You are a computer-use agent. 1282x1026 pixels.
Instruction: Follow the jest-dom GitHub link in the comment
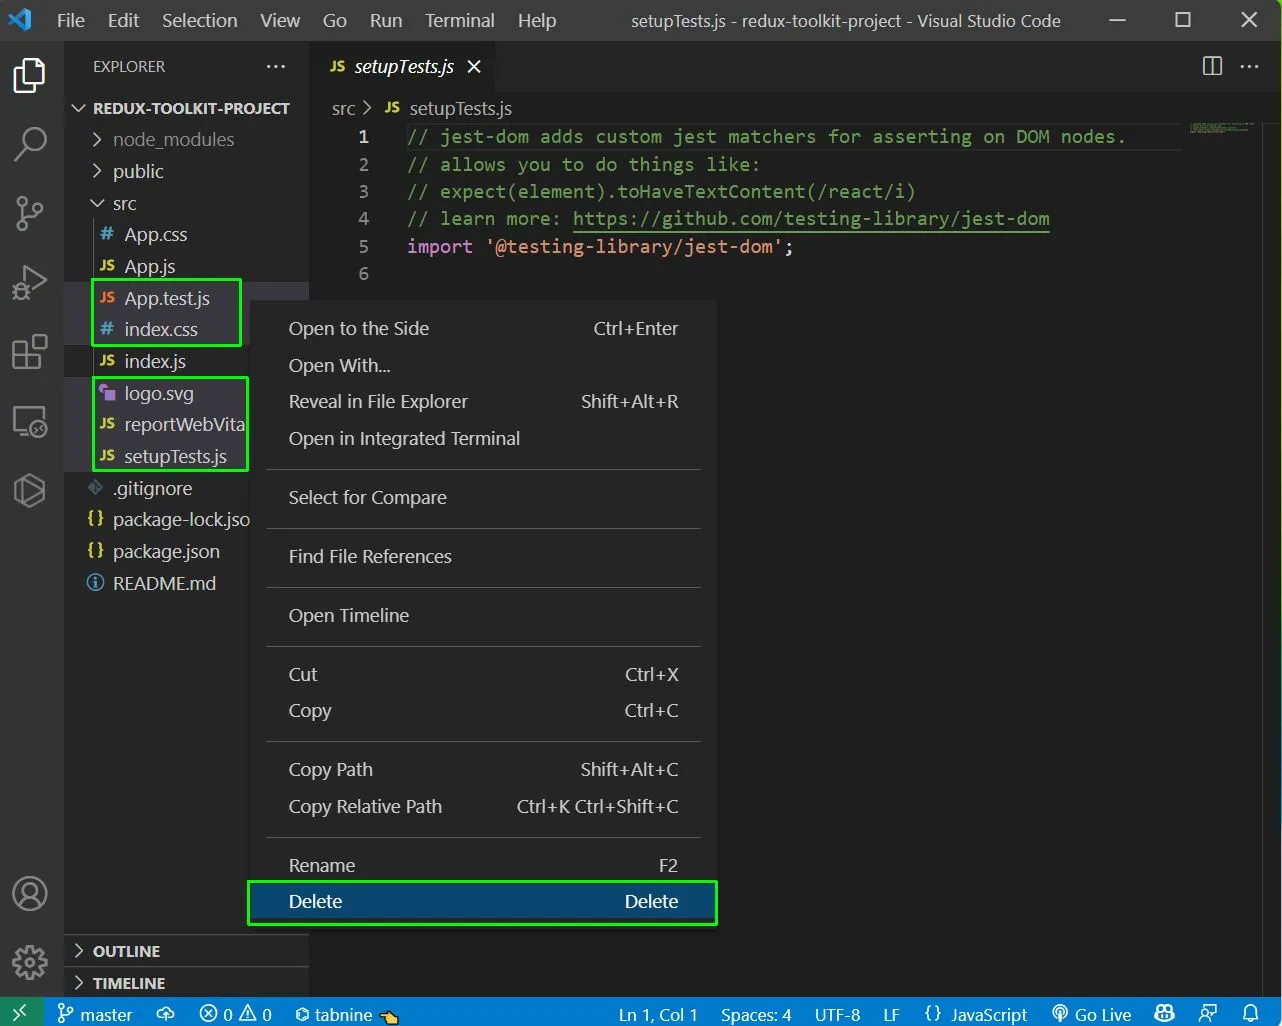click(811, 218)
